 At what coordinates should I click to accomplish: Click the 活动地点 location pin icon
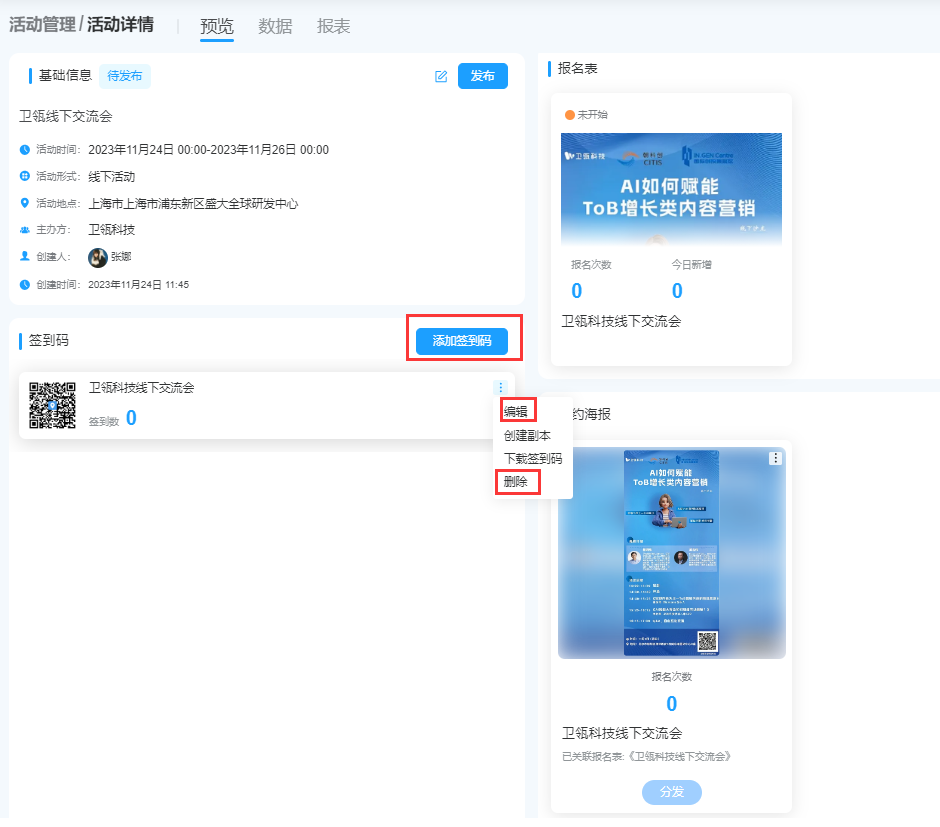pyautogui.click(x=25, y=203)
